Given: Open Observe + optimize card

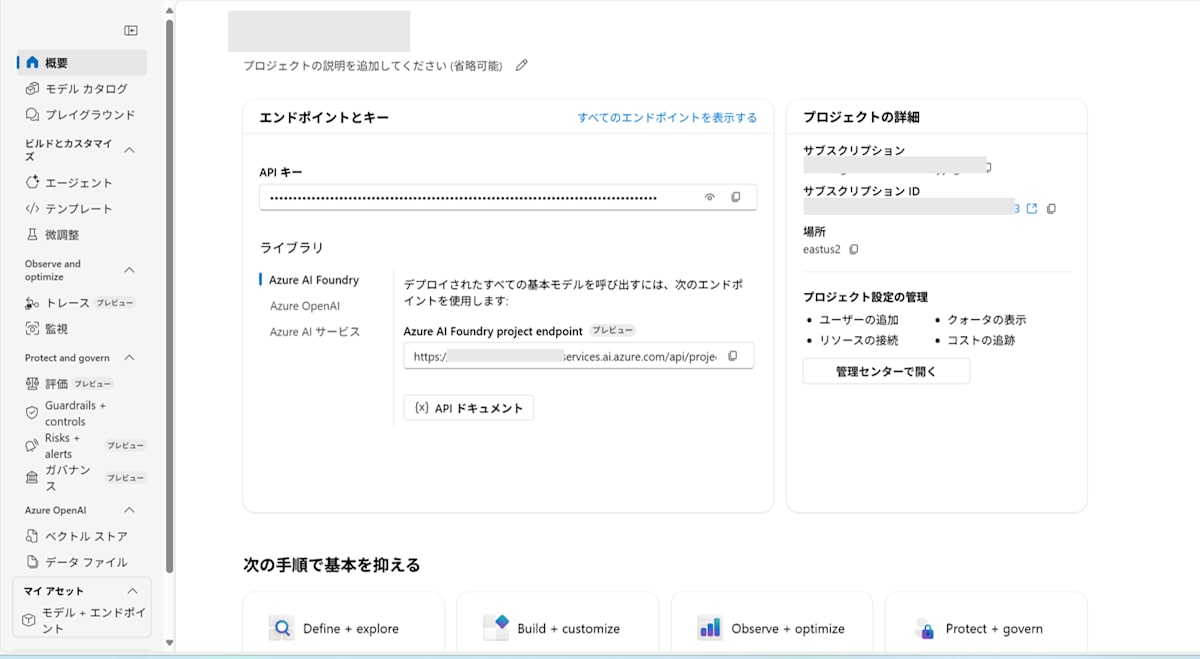Looking at the screenshot, I should tap(771, 625).
